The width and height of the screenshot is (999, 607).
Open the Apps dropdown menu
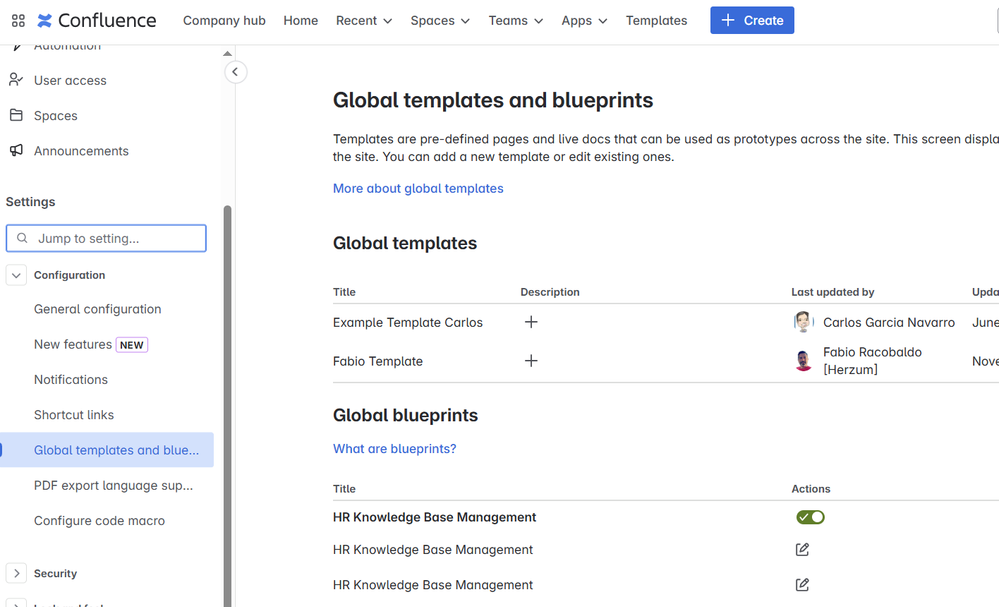(584, 20)
